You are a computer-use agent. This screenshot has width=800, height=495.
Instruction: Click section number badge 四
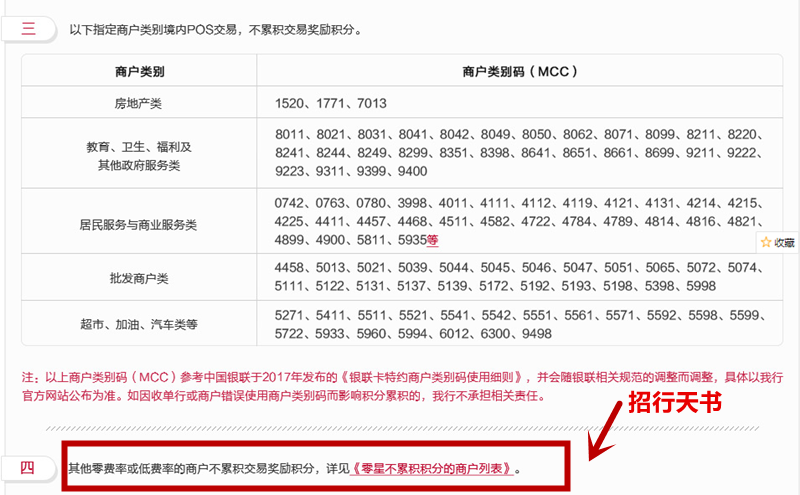(x=27, y=467)
